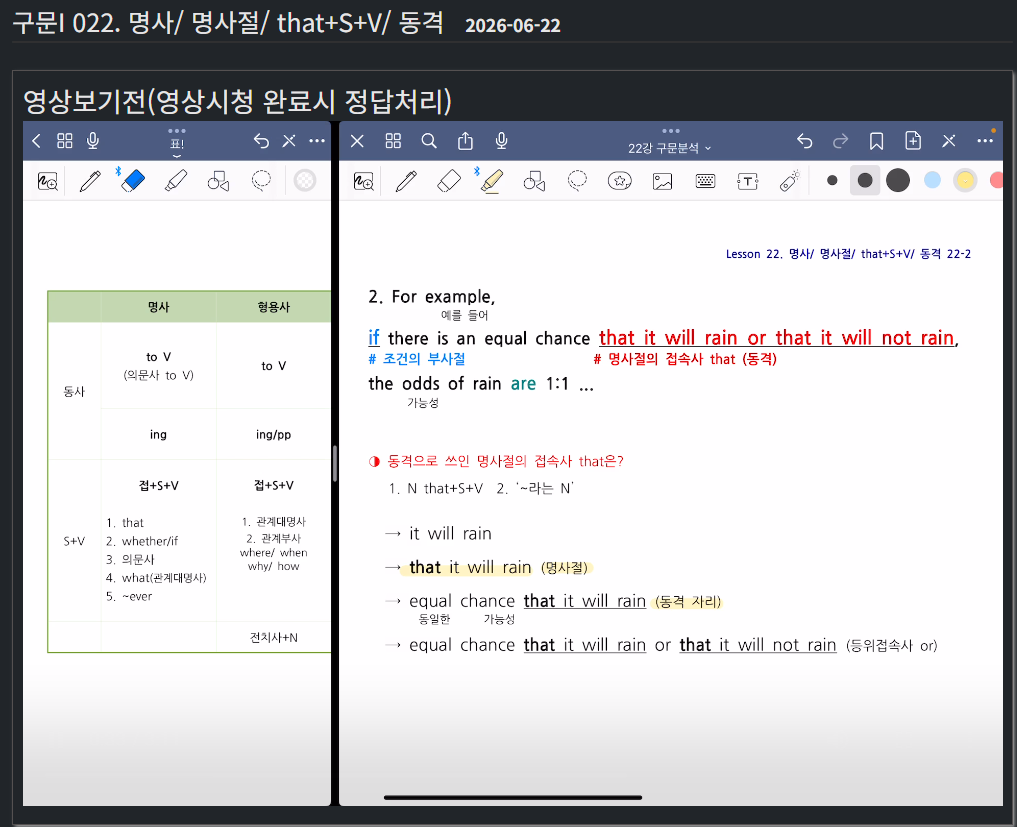Select the Eraser tool in right pane
The width and height of the screenshot is (1017, 827).
(x=449, y=181)
